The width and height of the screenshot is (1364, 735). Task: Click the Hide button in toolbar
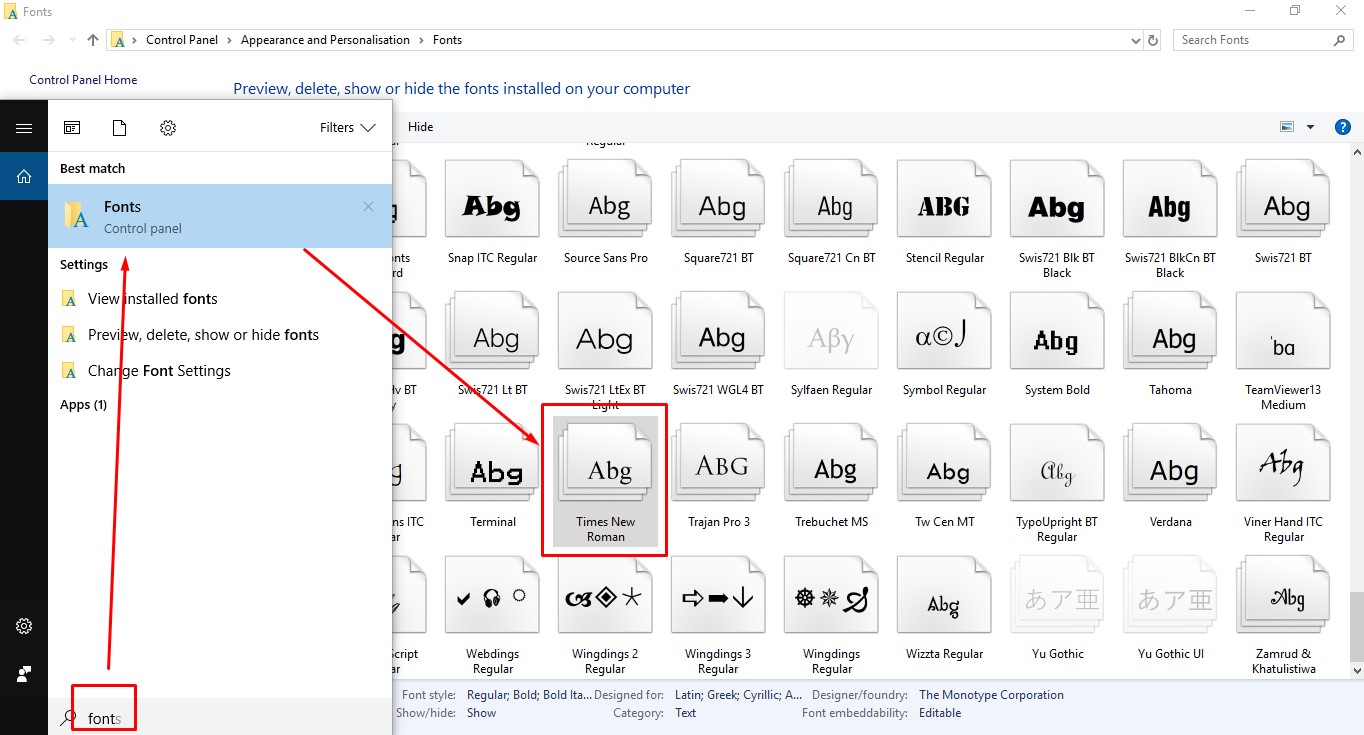[421, 127]
